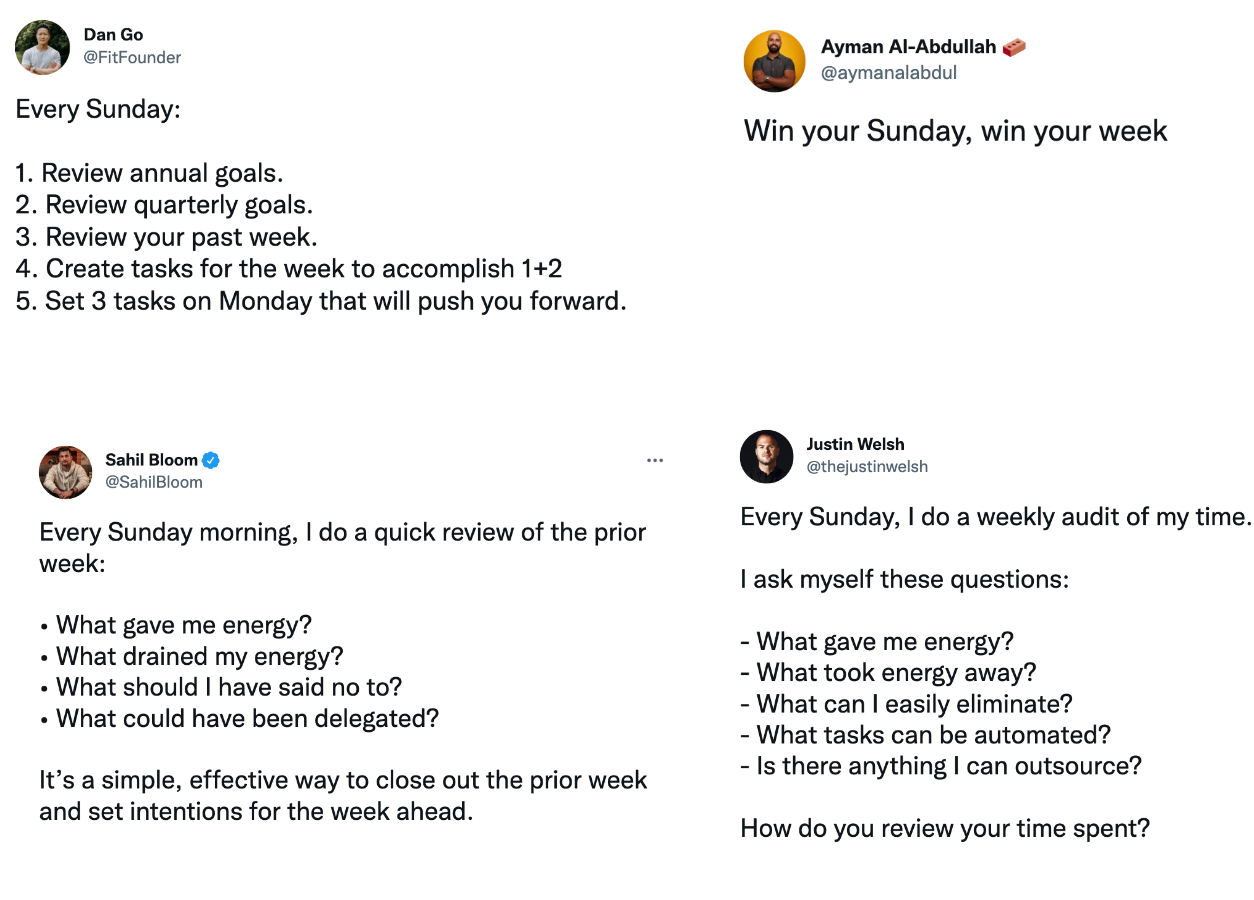Click 'How do you review your time spent?' line
The width and height of the screenshot is (1254, 900).
point(945,828)
